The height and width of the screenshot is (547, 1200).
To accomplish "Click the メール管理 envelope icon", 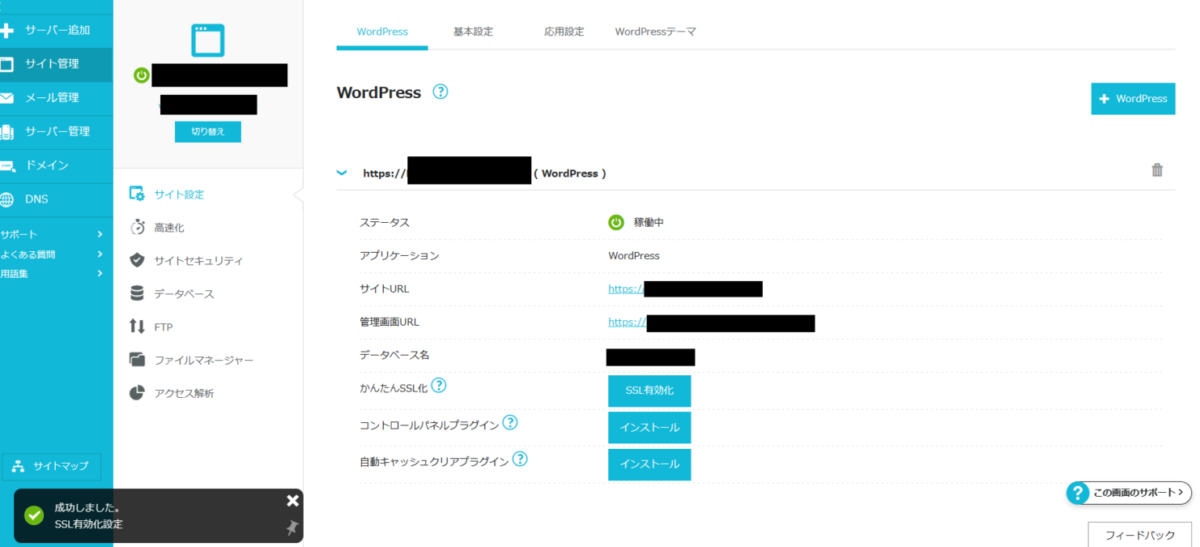I will point(6,98).
